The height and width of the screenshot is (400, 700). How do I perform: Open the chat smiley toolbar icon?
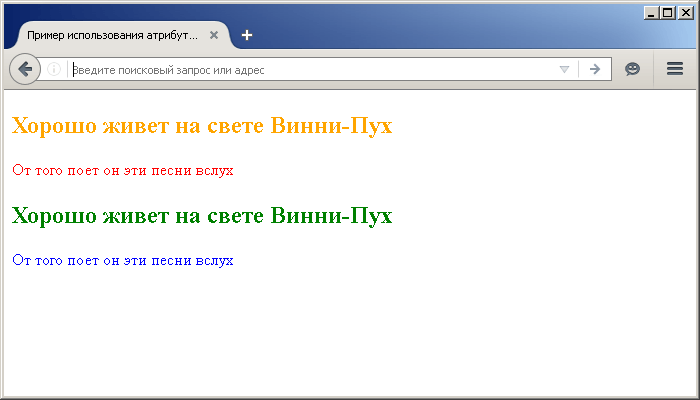(632, 69)
